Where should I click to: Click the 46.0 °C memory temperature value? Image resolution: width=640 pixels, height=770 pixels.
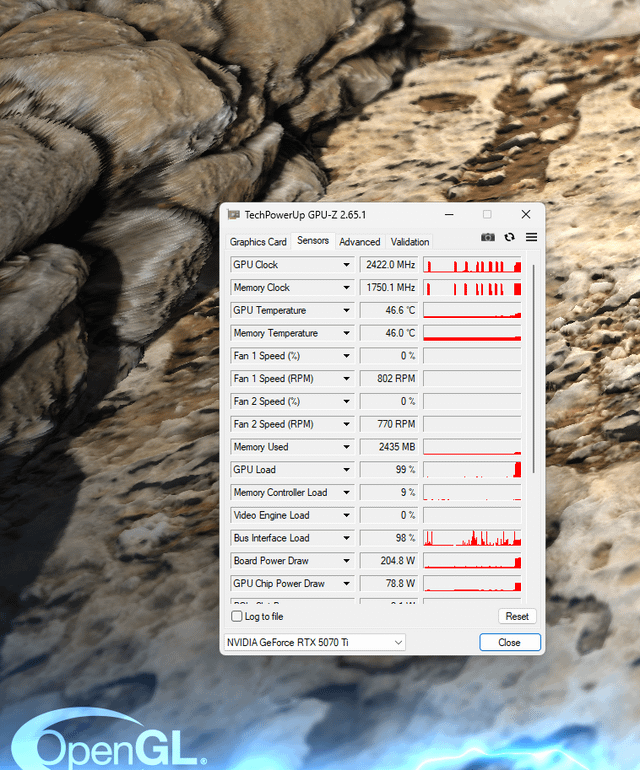coord(389,333)
